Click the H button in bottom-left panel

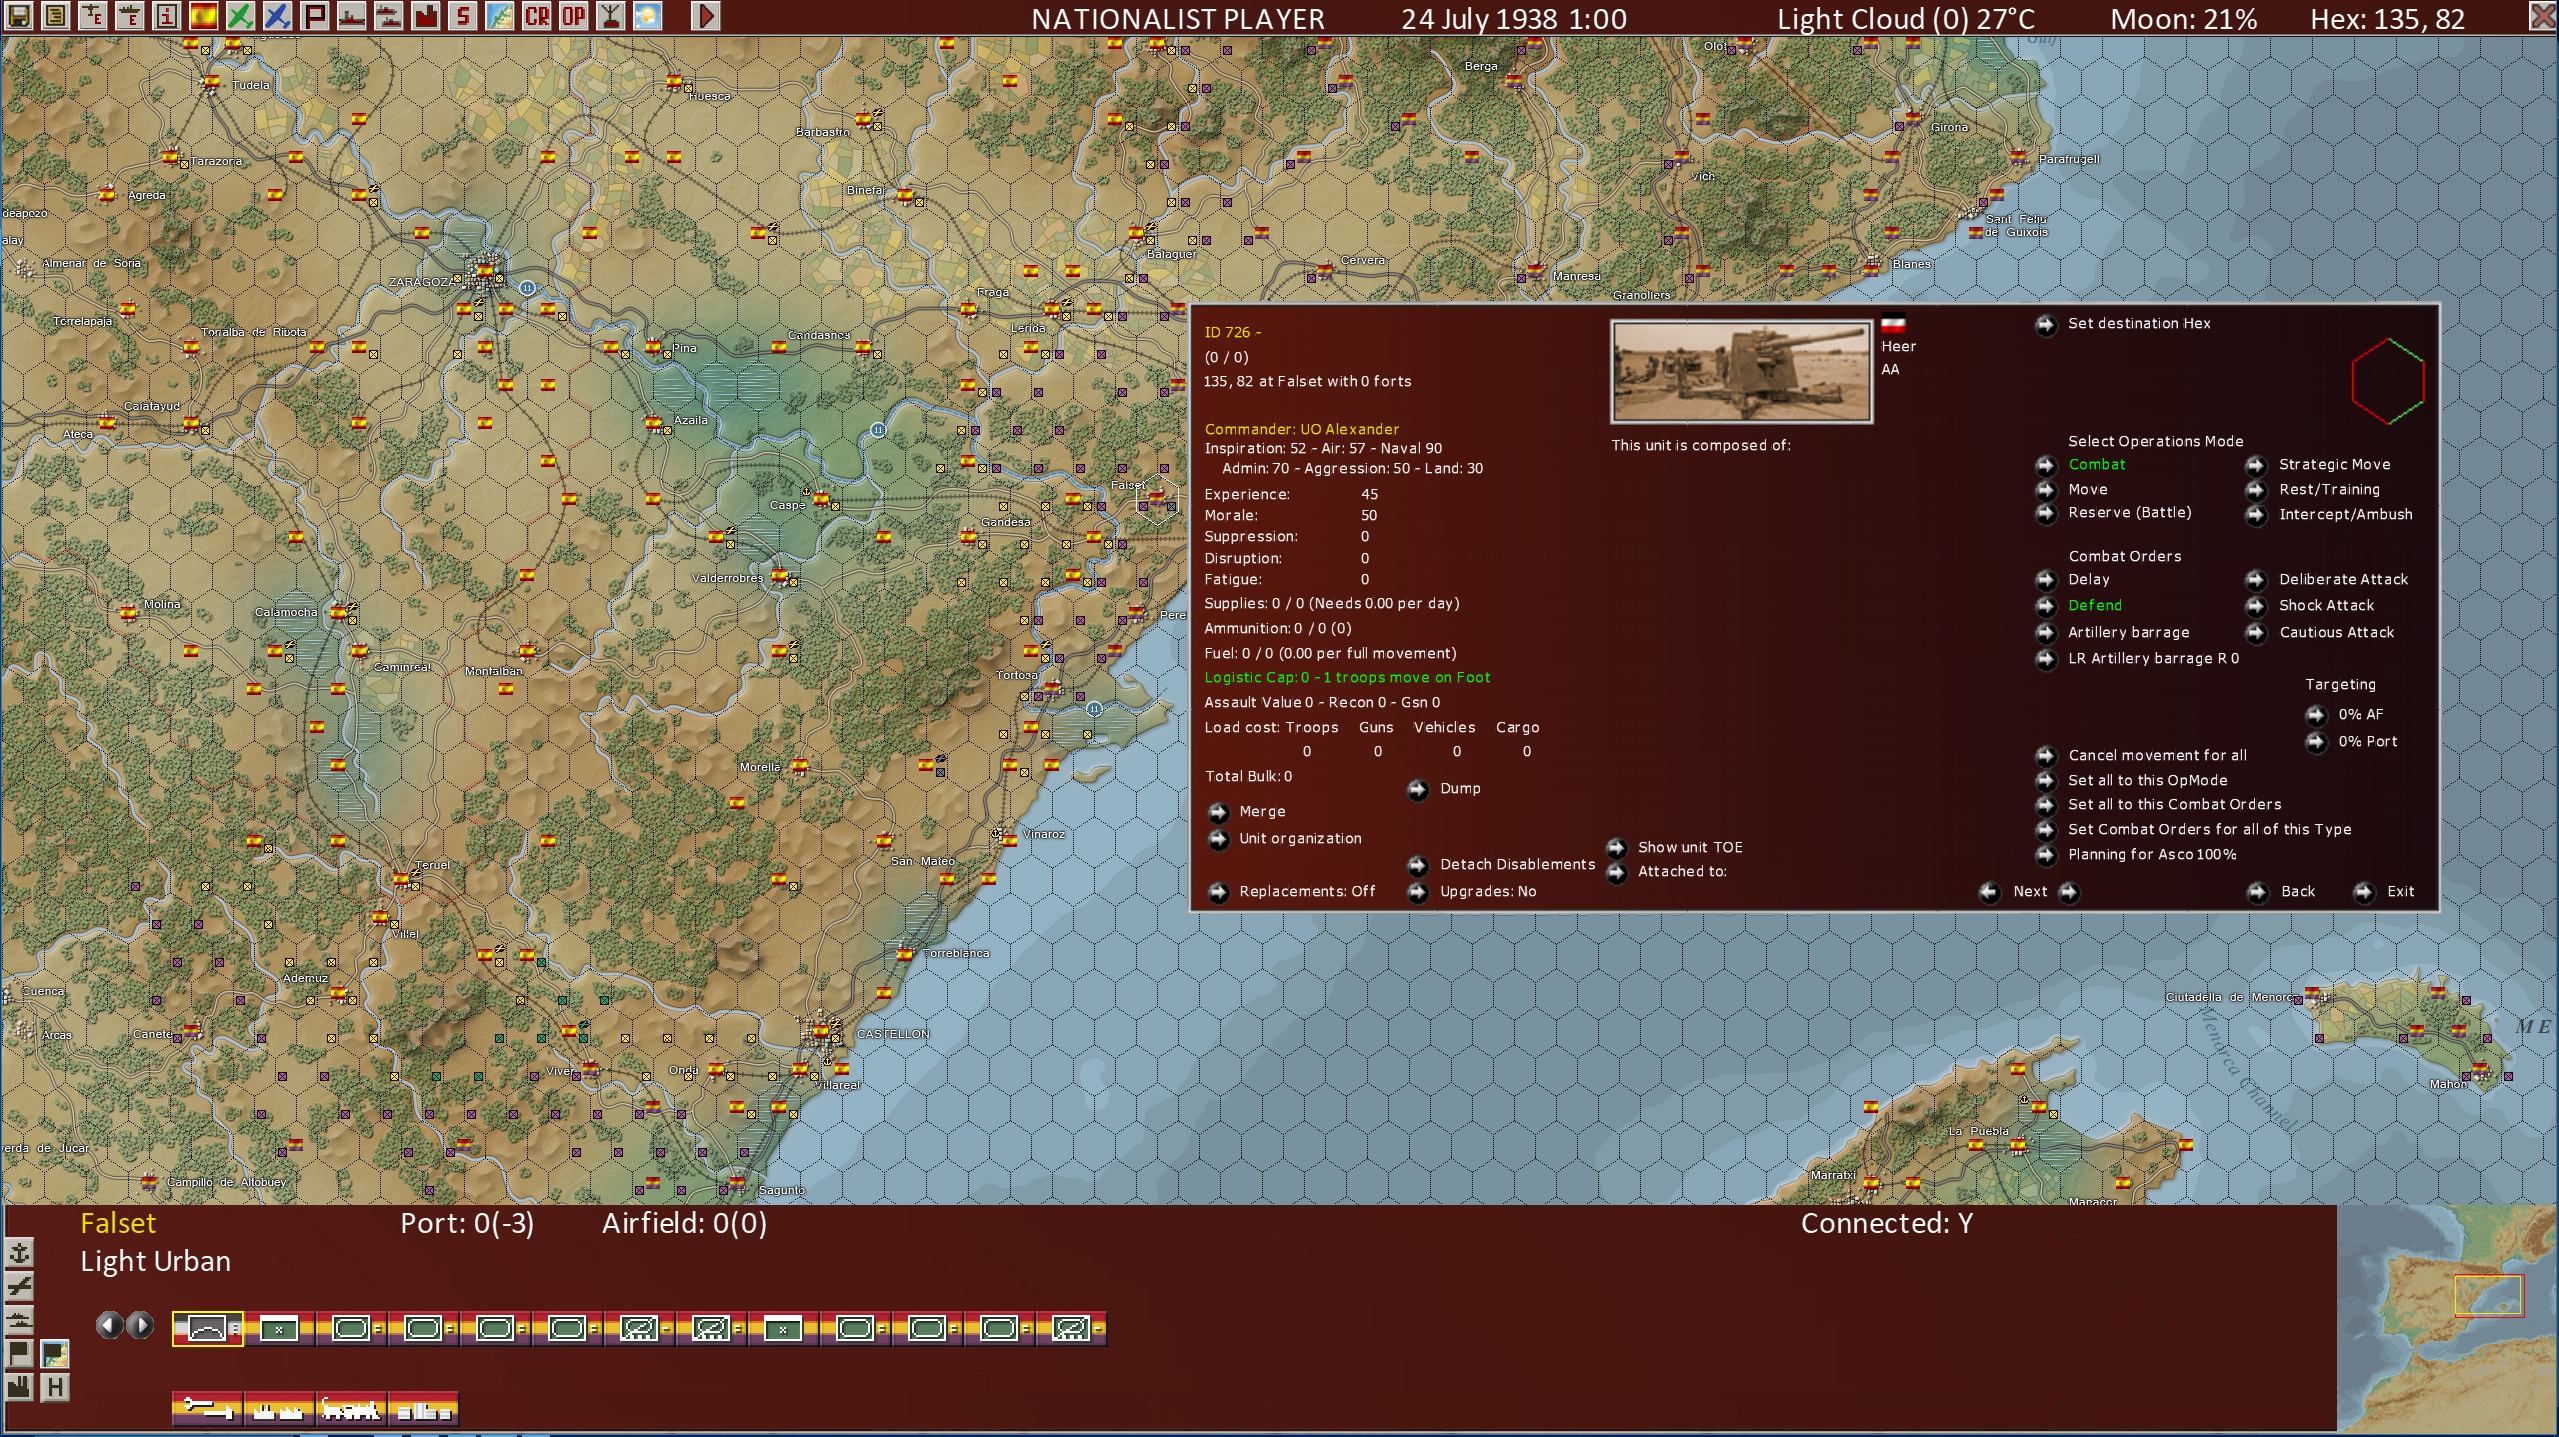pyautogui.click(x=55, y=1387)
